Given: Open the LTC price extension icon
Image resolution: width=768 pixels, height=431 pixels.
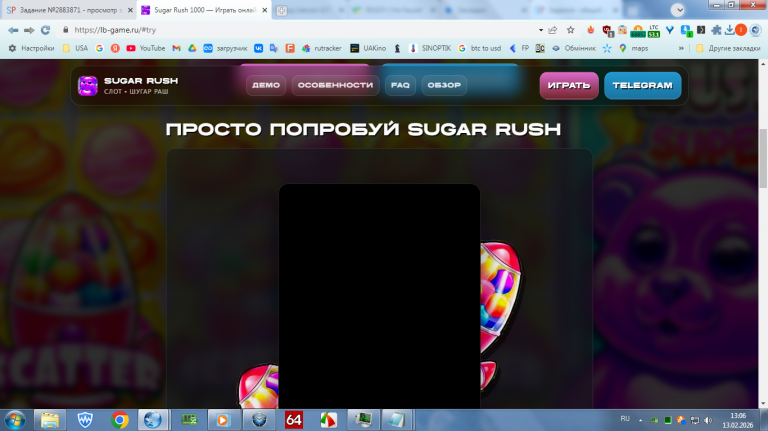Looking at the screenshot, I should tap(654, 31).
